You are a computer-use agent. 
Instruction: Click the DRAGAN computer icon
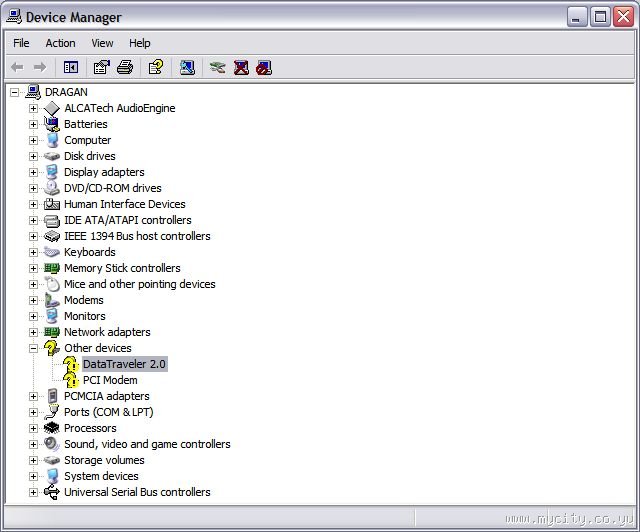tap(33, 92)
